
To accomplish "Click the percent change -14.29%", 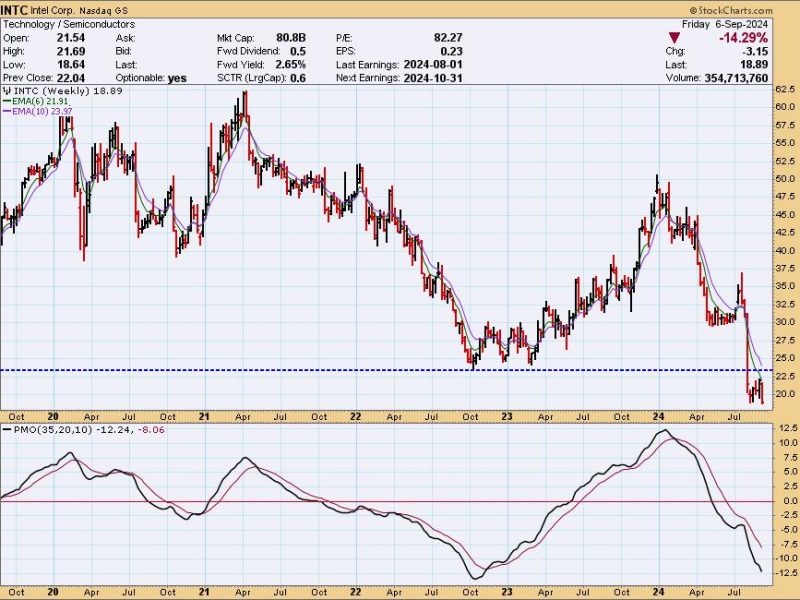I will pyautogui.click(x=742, y=38).
